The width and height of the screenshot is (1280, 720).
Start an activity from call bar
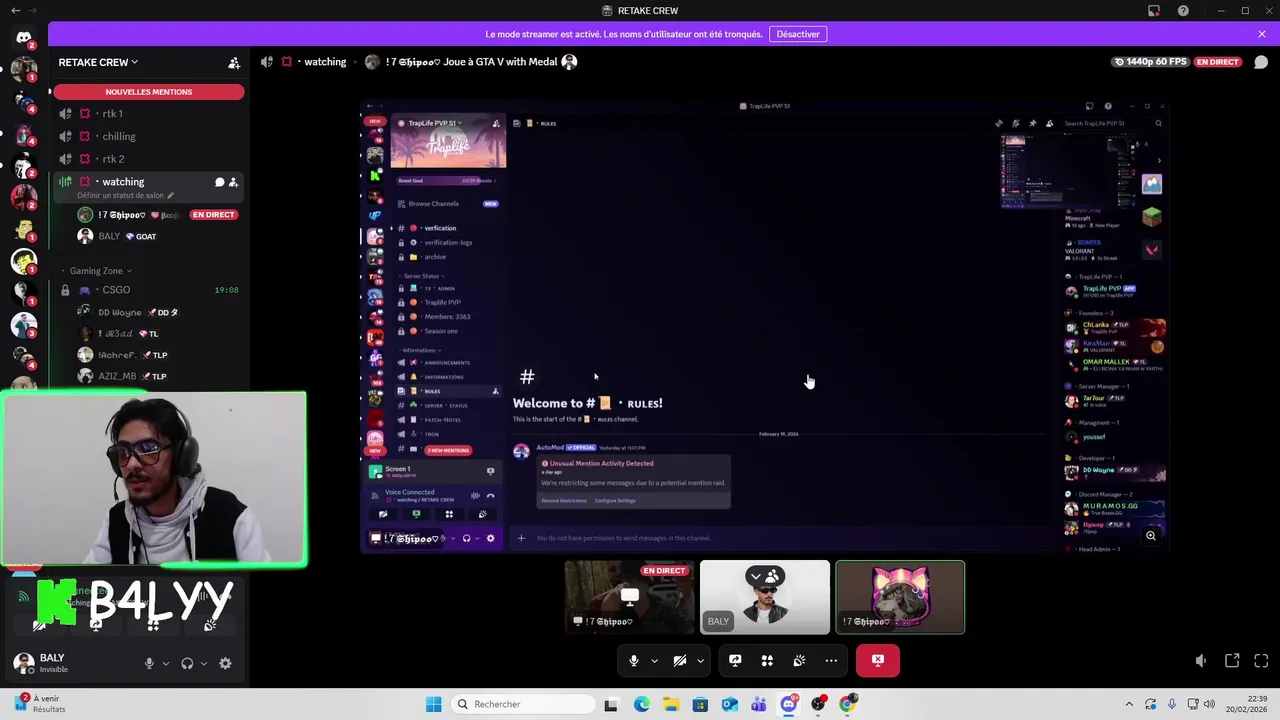(x=767, y=660)
